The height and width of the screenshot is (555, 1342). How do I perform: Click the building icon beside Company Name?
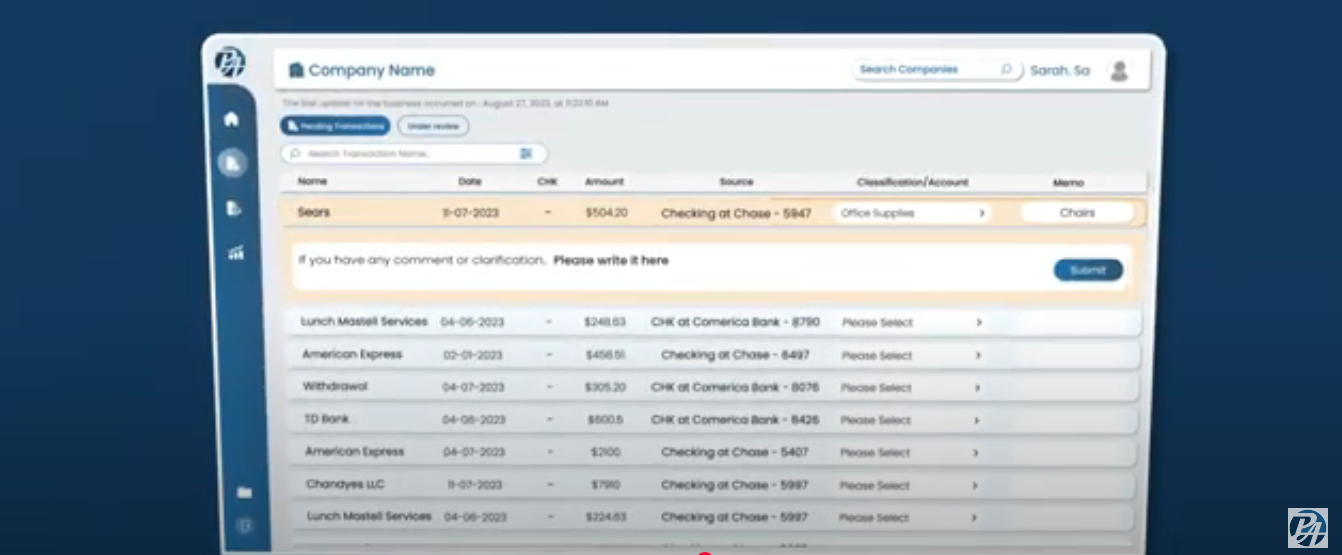tap(296, 71)
